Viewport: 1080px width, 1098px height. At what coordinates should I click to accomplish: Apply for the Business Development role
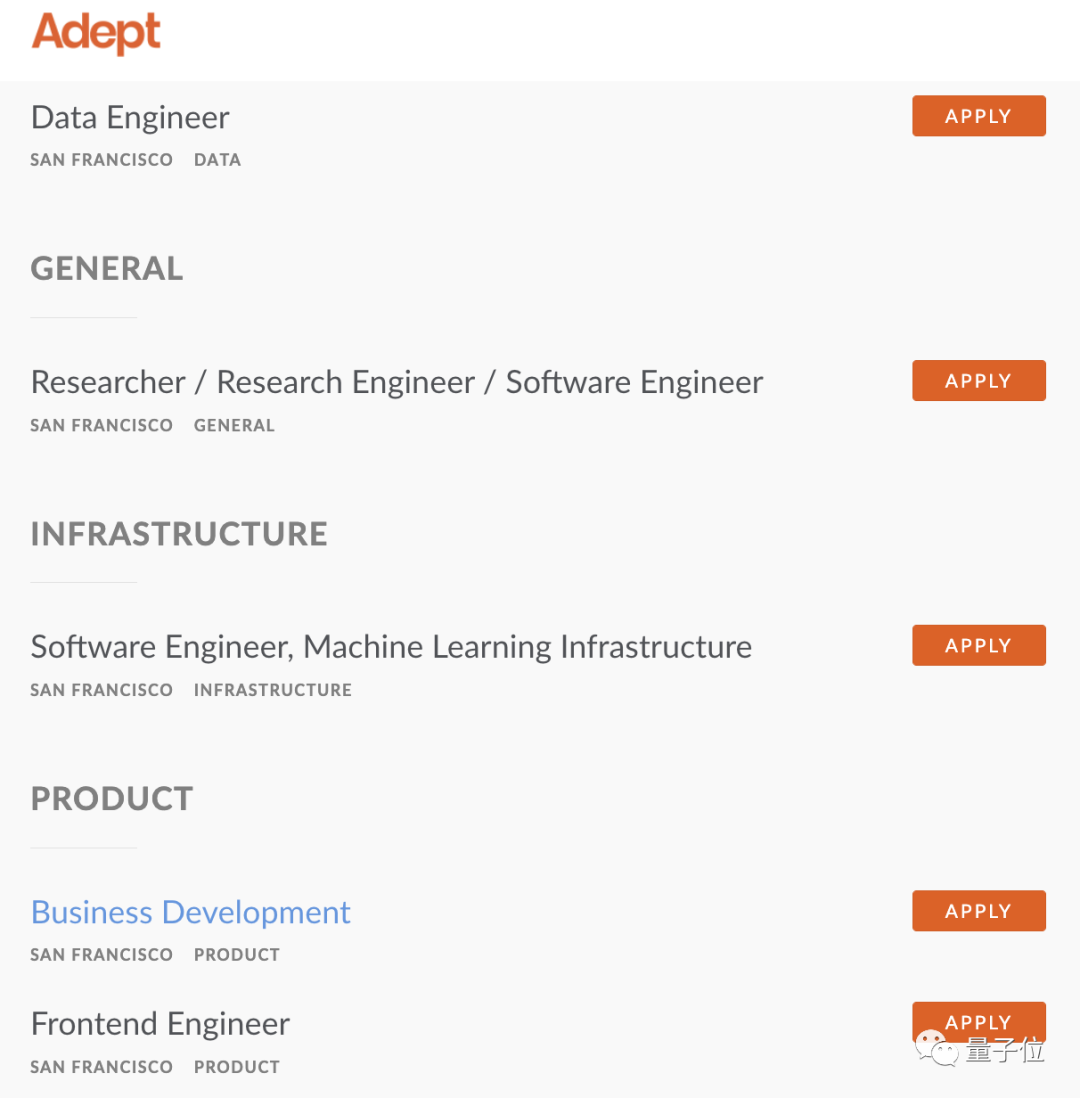coord(978,911)
